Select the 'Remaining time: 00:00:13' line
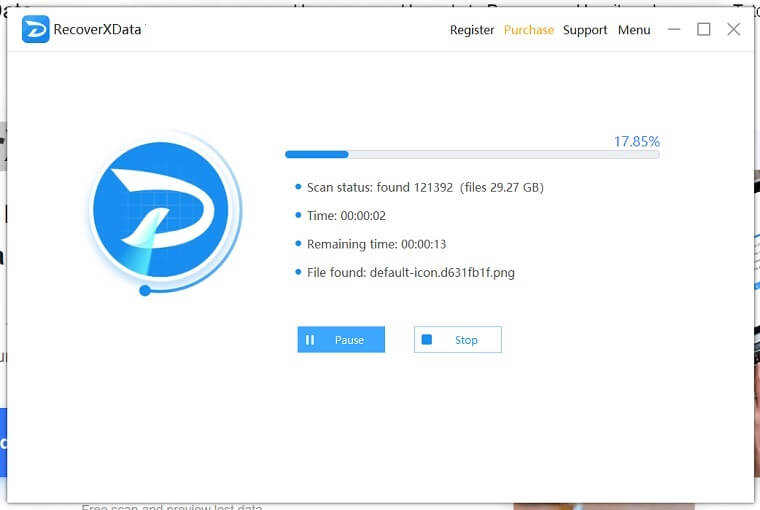 tap(376, 244)
